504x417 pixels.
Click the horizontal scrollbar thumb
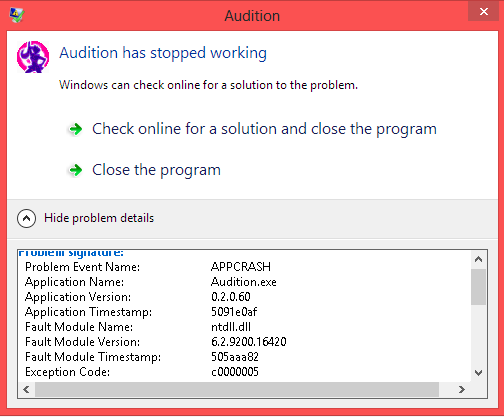click(237, 389)
